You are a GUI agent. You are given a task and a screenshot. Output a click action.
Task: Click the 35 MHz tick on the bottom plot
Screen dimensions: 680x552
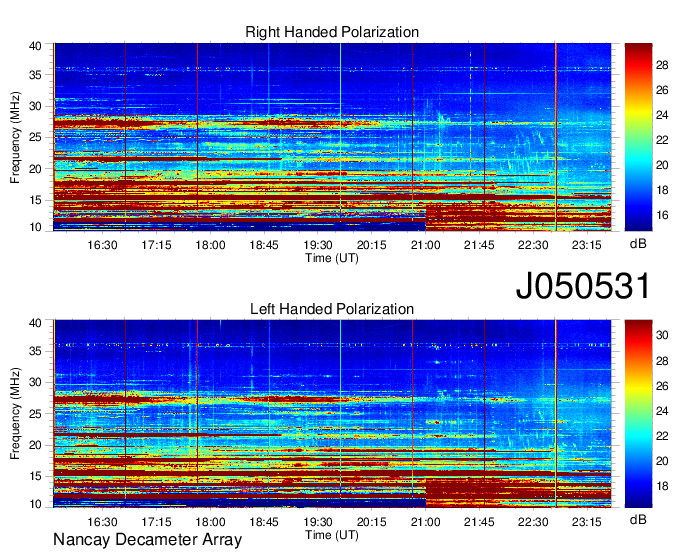(35, 351)
